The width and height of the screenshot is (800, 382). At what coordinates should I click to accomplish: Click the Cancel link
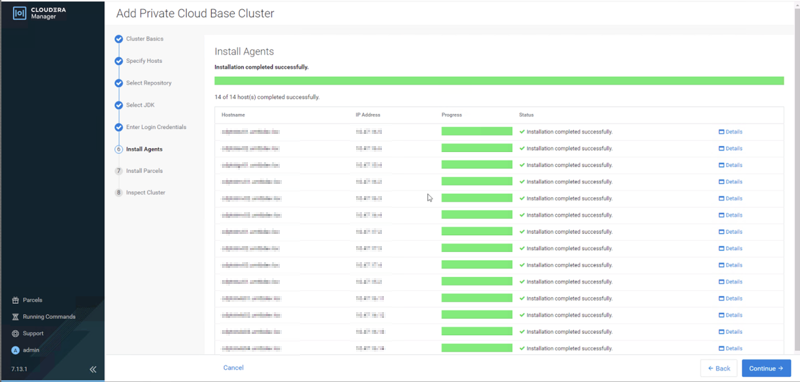pos(233,368)
